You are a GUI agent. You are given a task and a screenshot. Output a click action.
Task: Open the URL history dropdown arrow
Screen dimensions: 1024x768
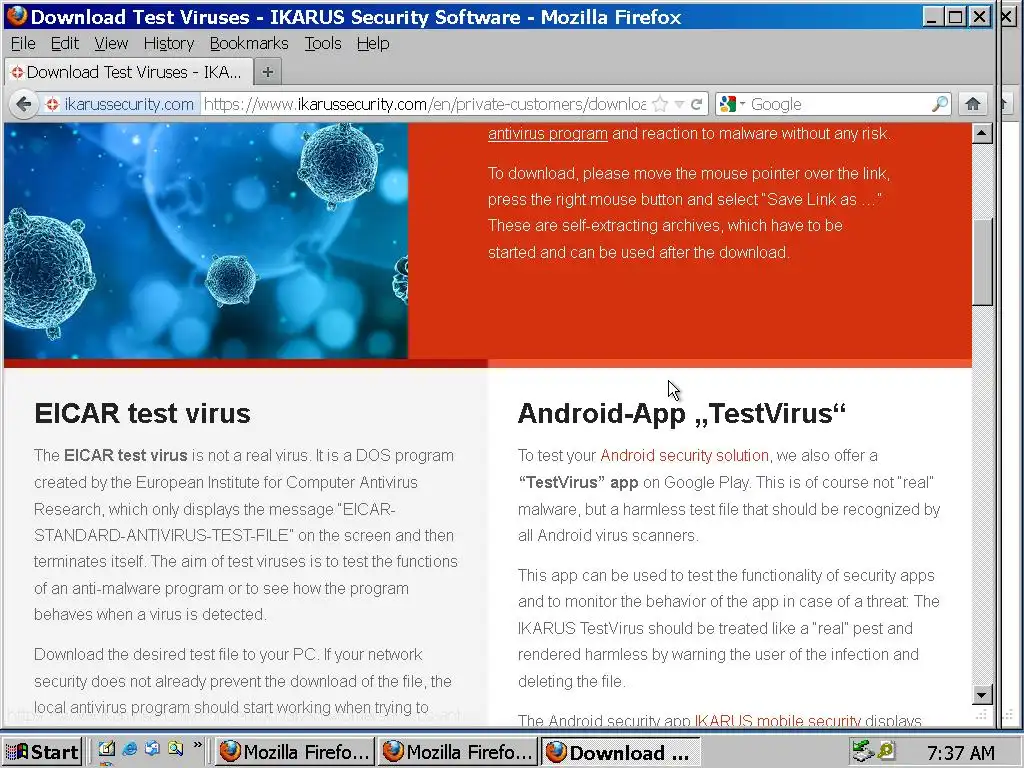tap(679, 104)
